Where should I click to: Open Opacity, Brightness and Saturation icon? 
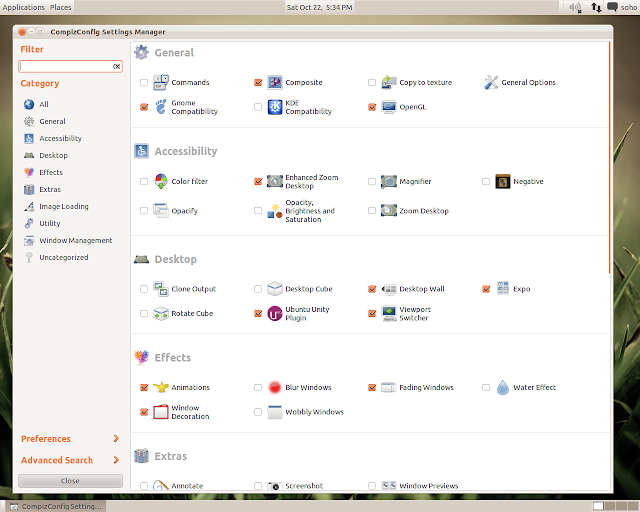point(275,211)
